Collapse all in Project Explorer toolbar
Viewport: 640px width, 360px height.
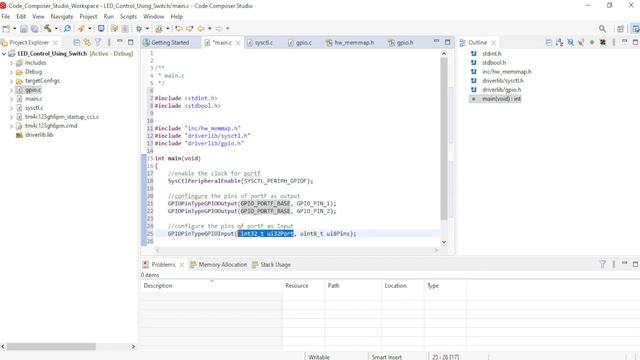point(76,42)
